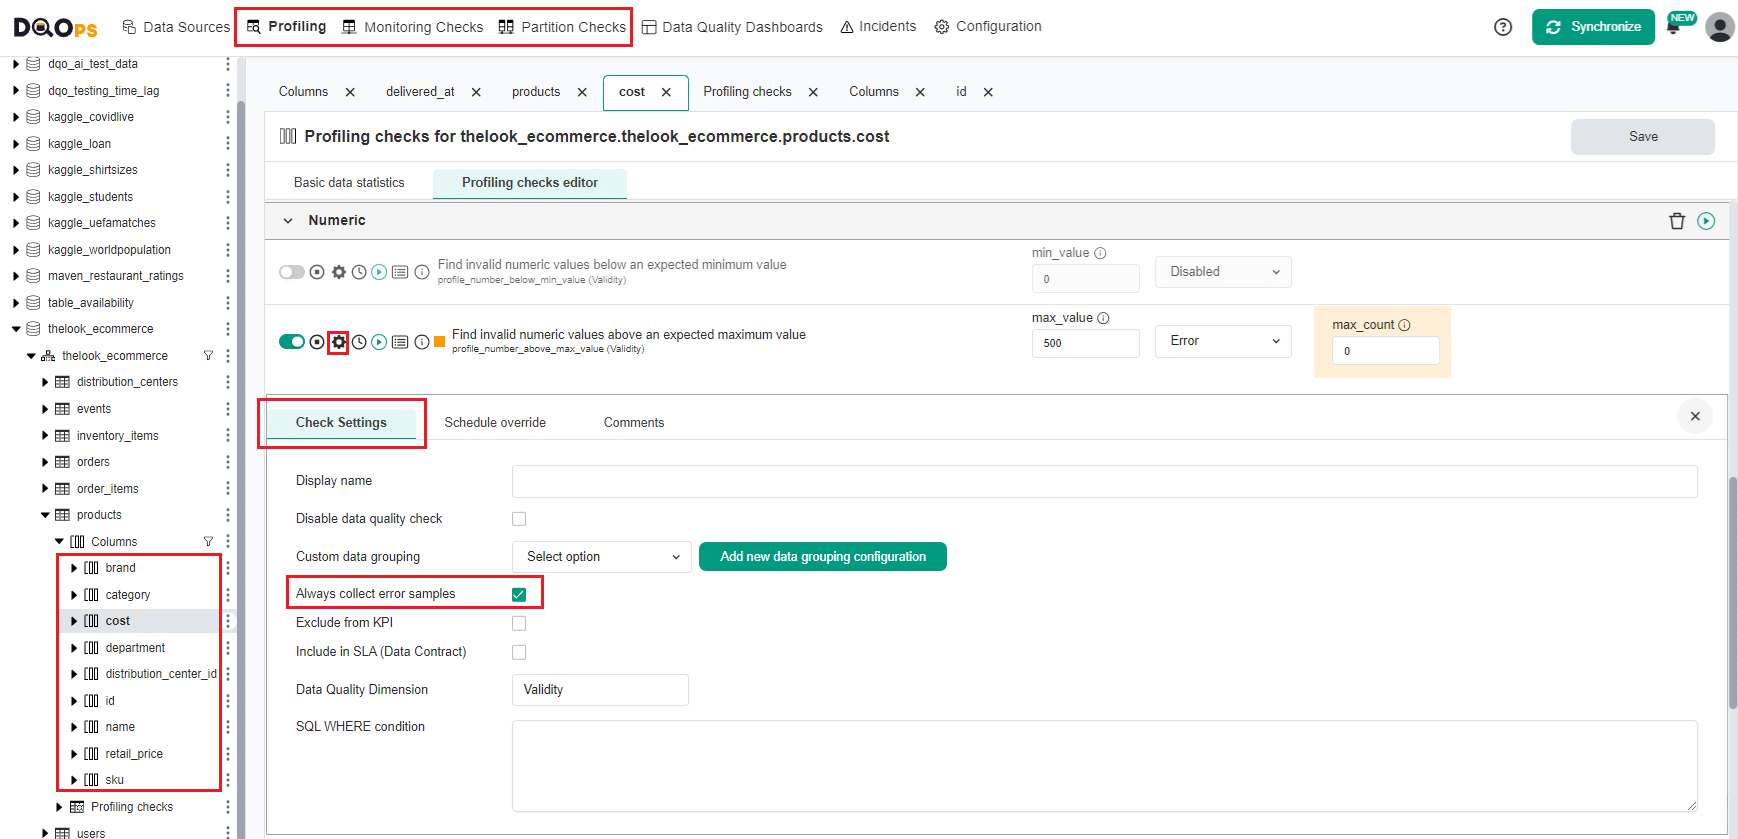This screenshot has height=839, width=1738.
Task: Open the three-dot menu for the cost column
Action: point(228,621)
